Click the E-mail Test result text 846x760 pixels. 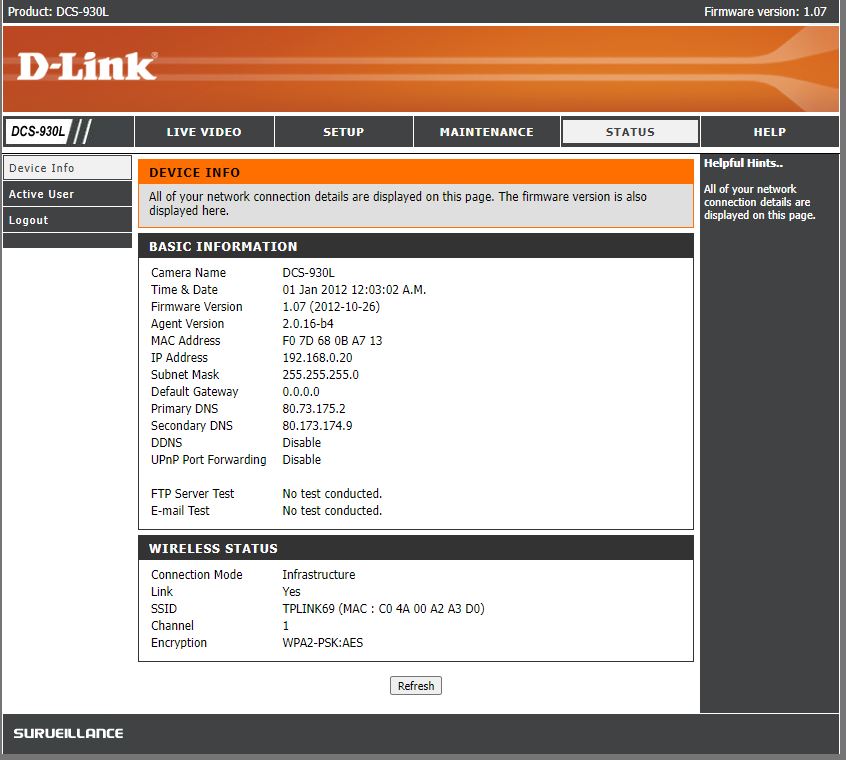point(332,510)
